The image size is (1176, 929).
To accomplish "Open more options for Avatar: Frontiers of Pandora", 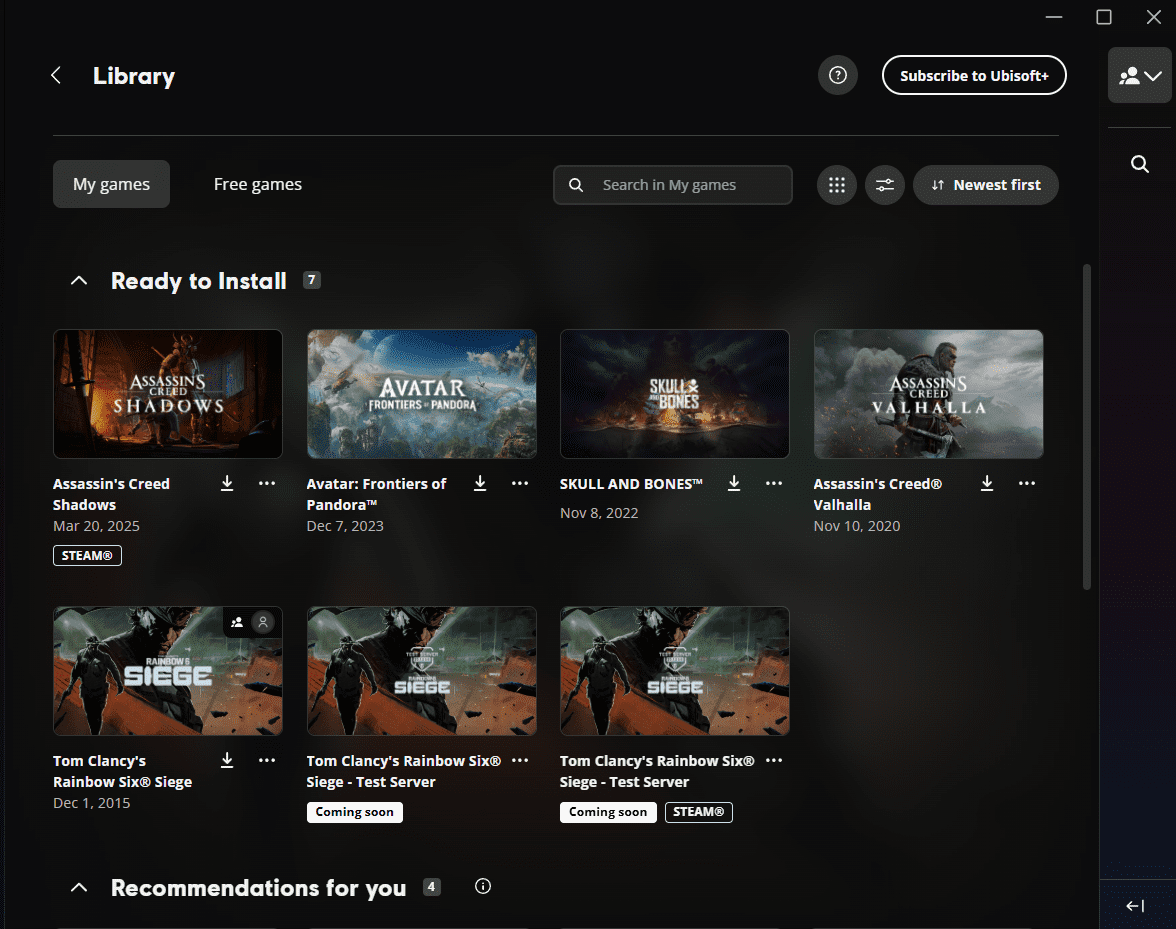I will 520,483.
